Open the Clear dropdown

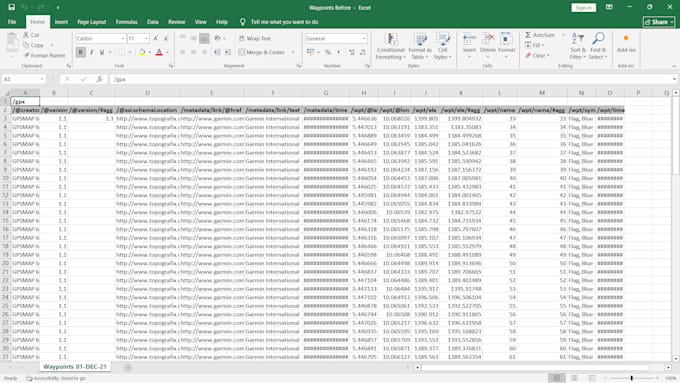coord(537,56)
